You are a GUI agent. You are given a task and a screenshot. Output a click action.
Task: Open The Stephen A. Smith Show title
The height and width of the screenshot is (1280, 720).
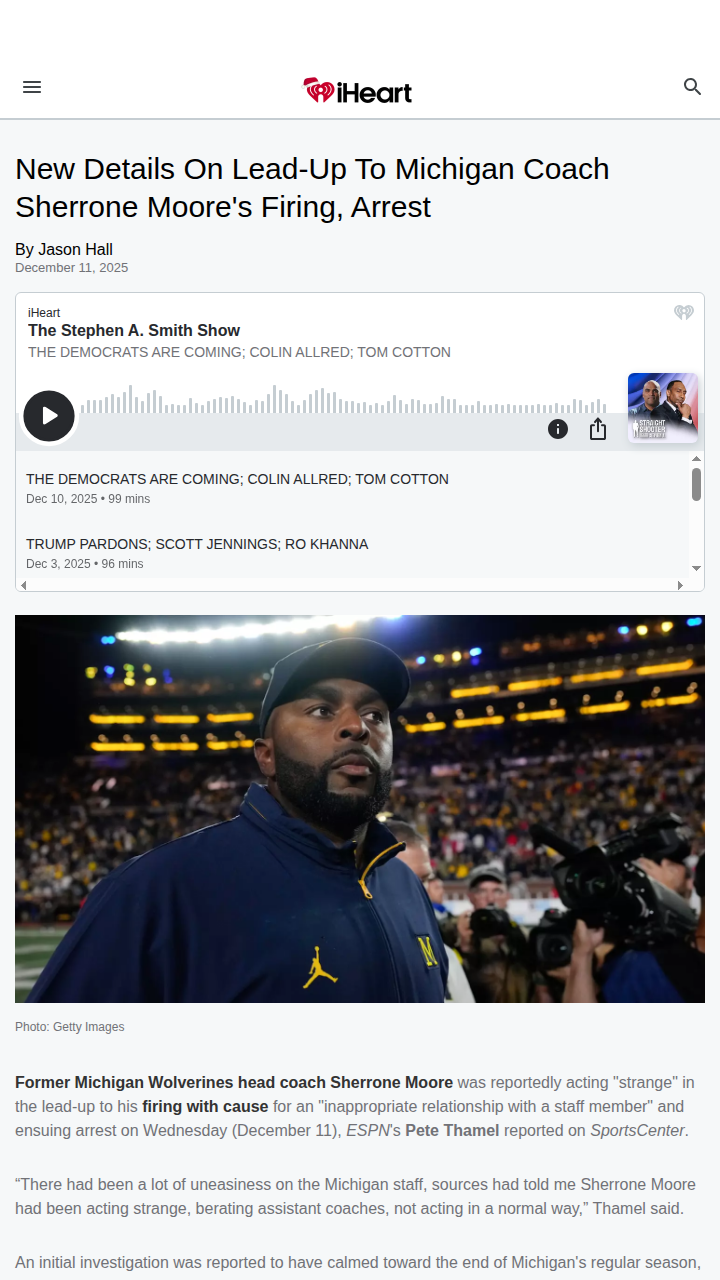tap(134, 330)
